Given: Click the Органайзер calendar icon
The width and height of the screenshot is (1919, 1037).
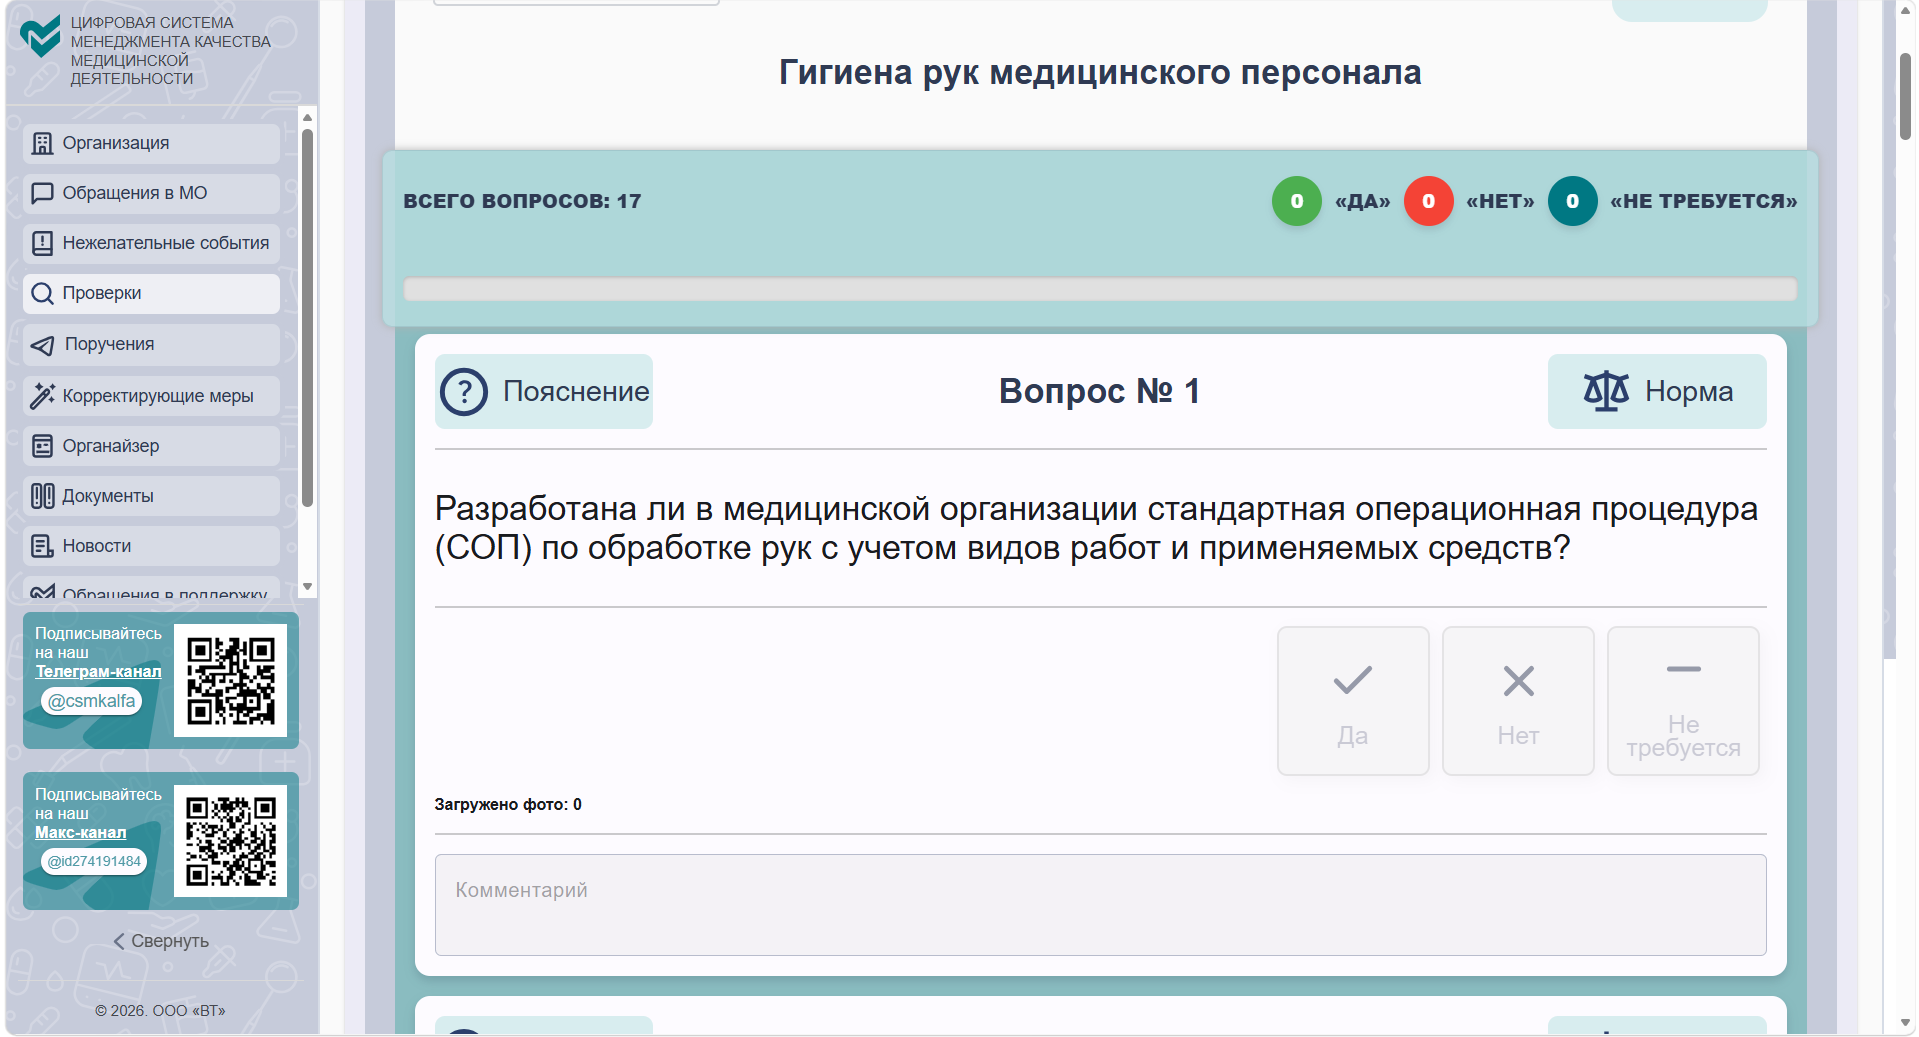Looking at the screenshot, I should [42, 446].
